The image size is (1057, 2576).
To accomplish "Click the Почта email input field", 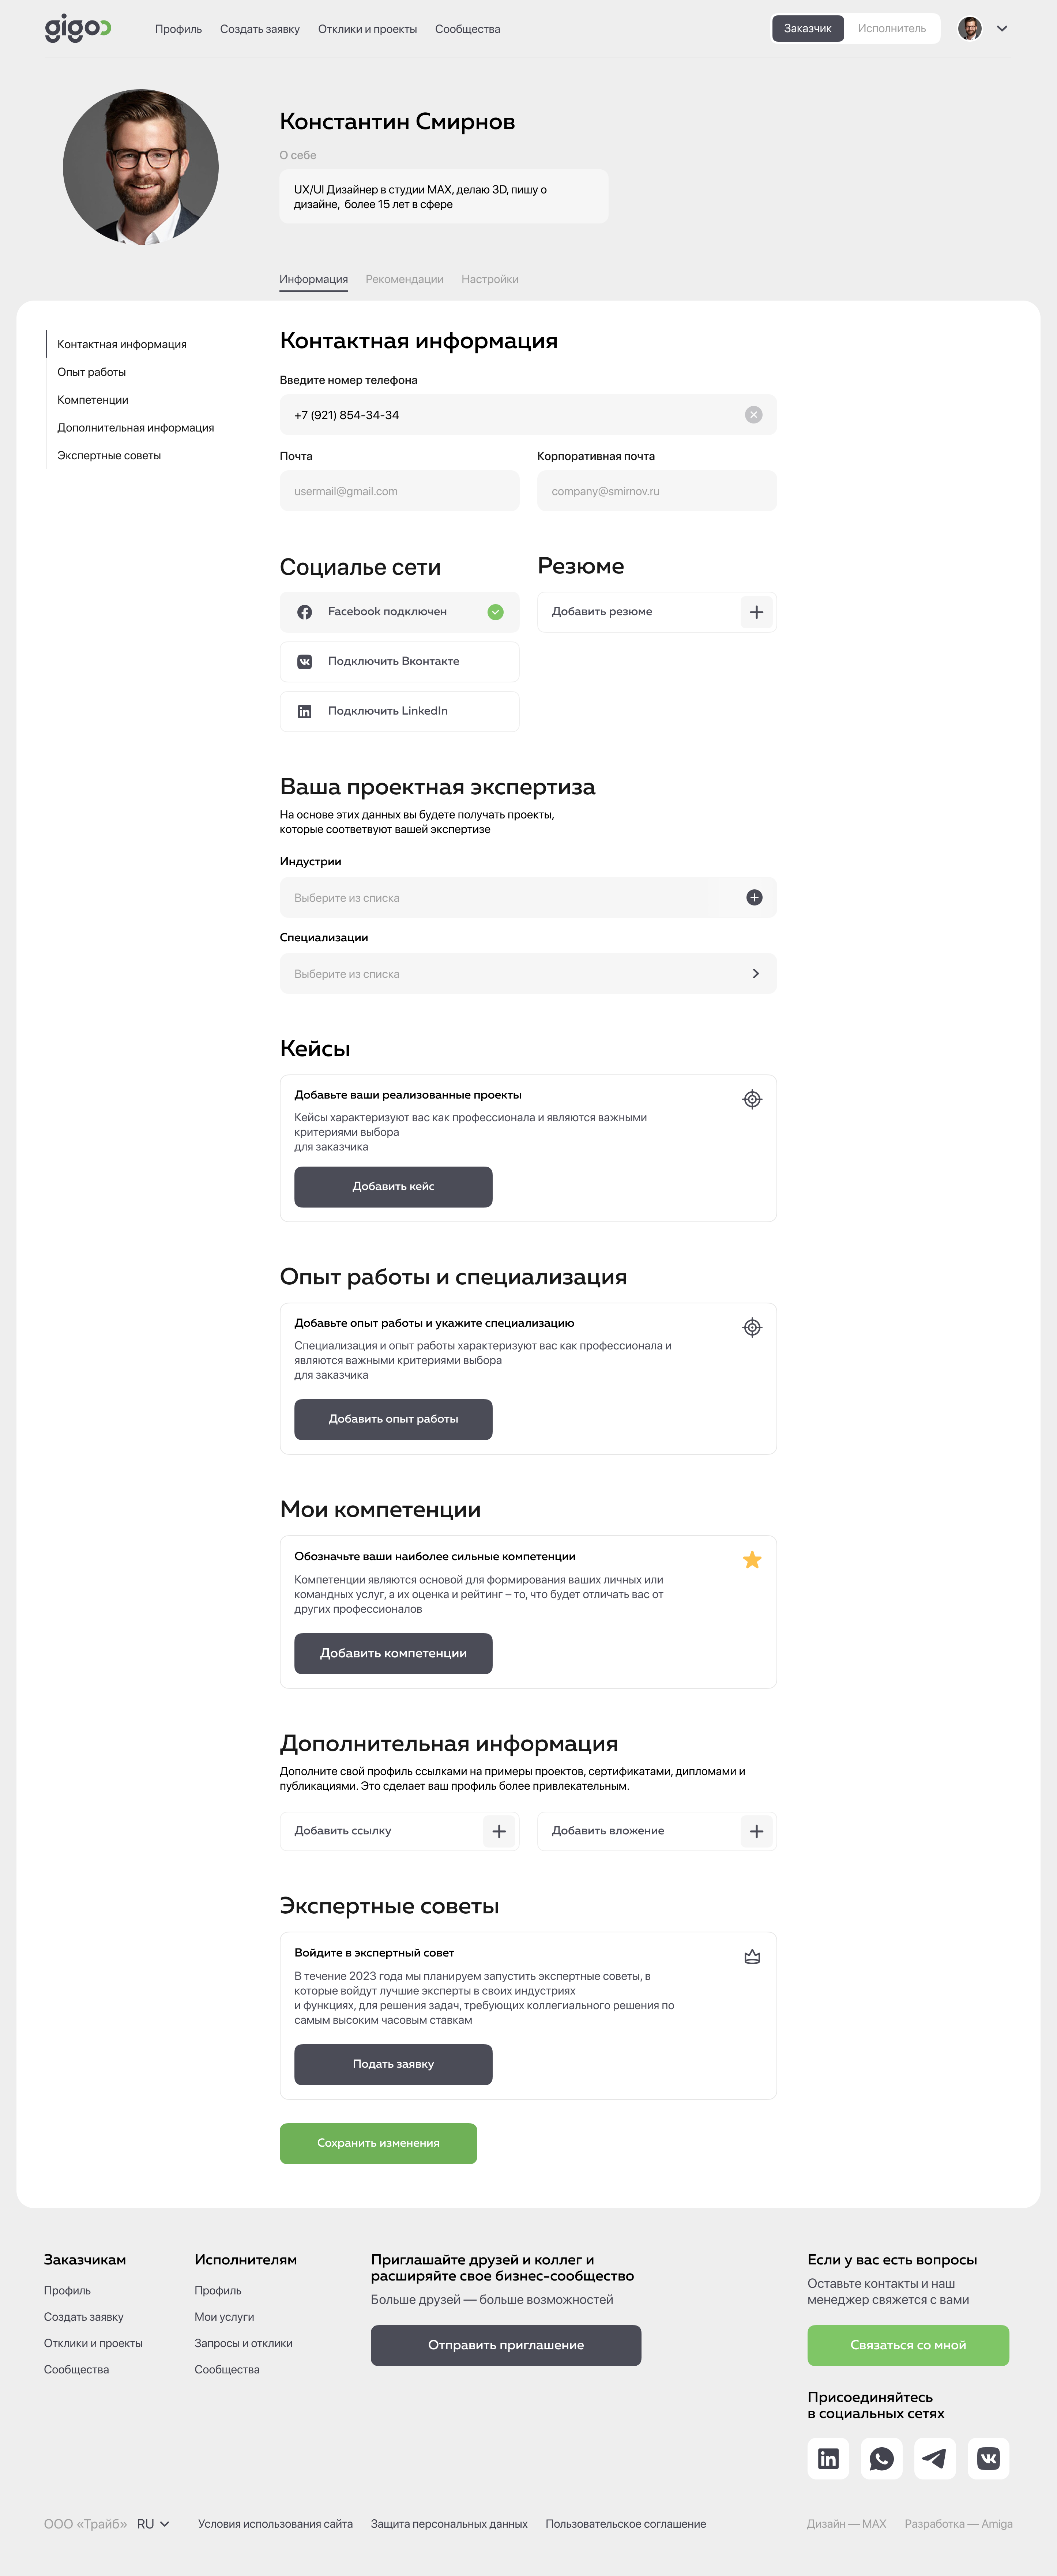I will [399, 491].
